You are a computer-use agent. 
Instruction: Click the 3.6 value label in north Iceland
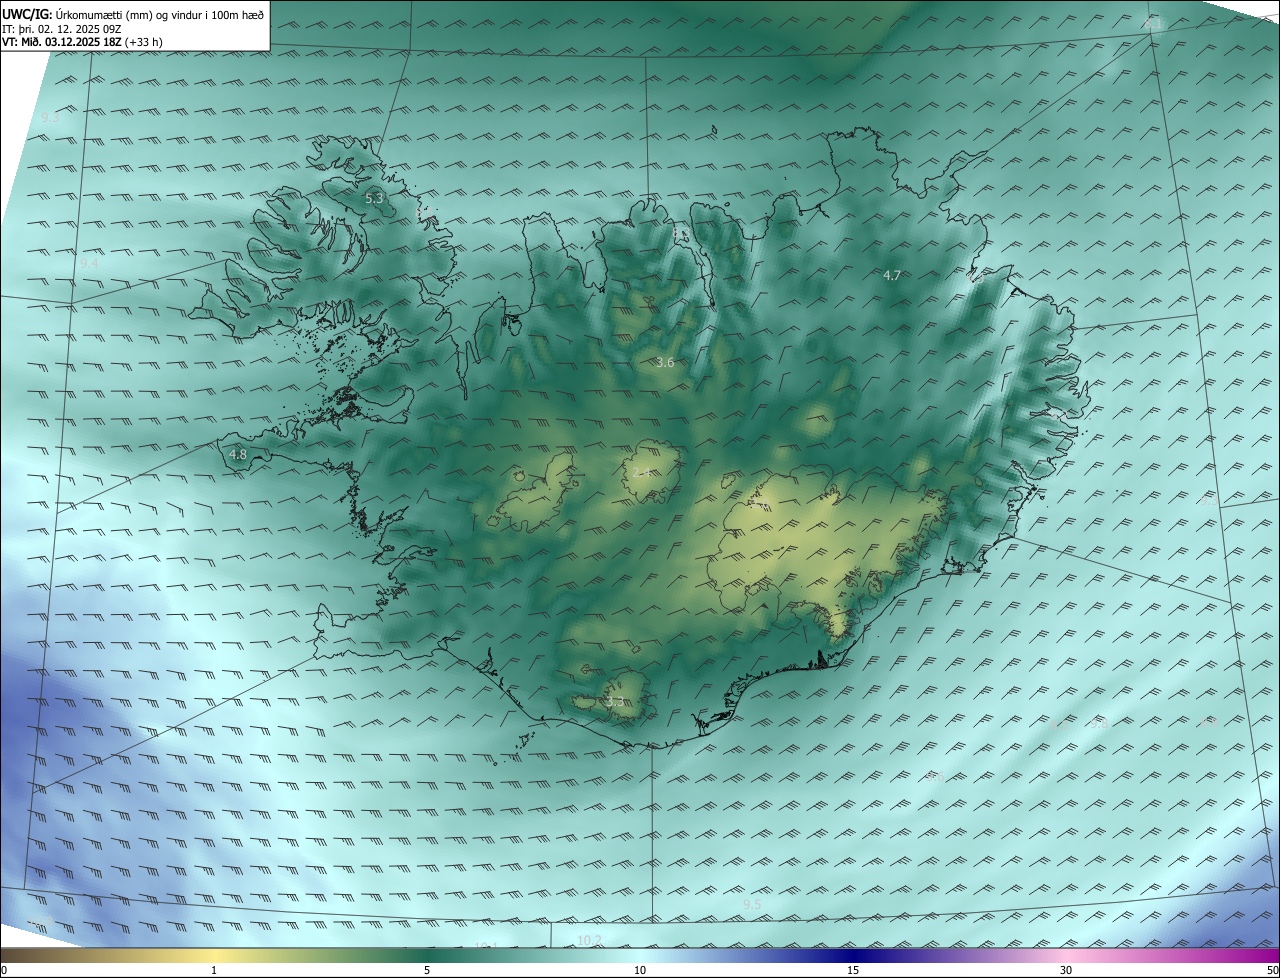665,363
